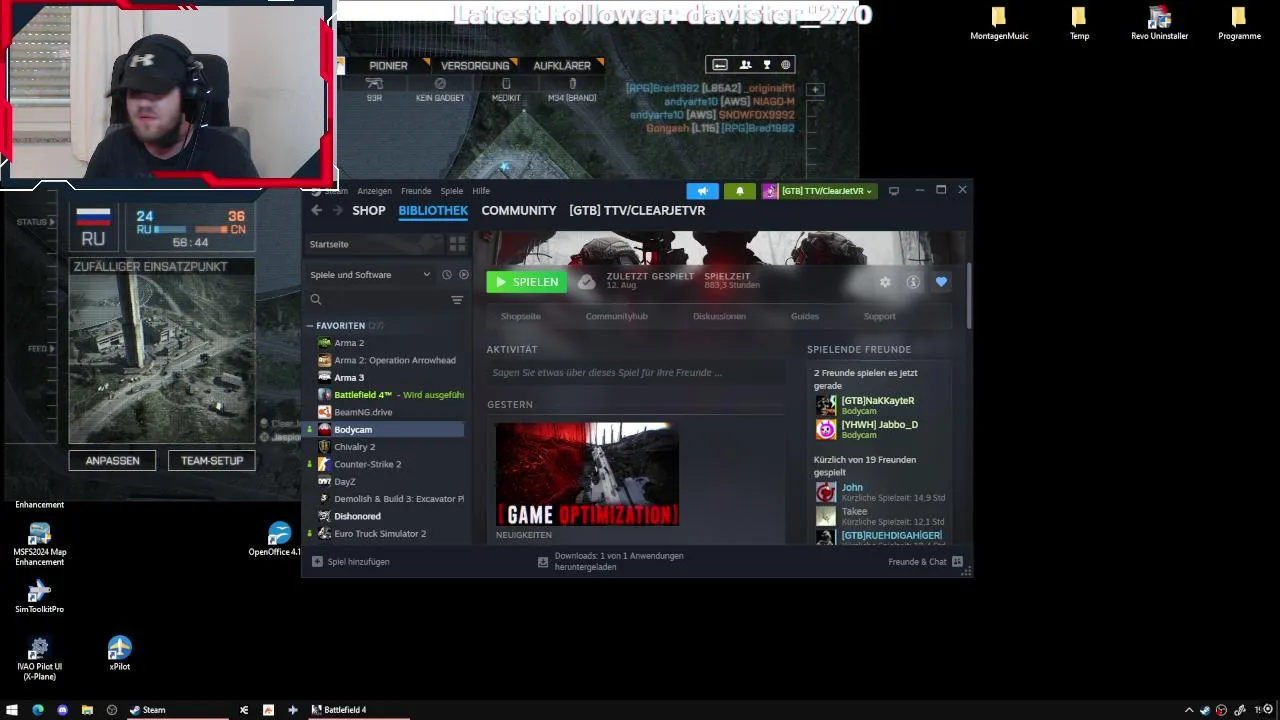Switch Steam to Big Picture mode
Viewport: 1280px width, 720px height.
pyautogui.click(x=894, y=190)
